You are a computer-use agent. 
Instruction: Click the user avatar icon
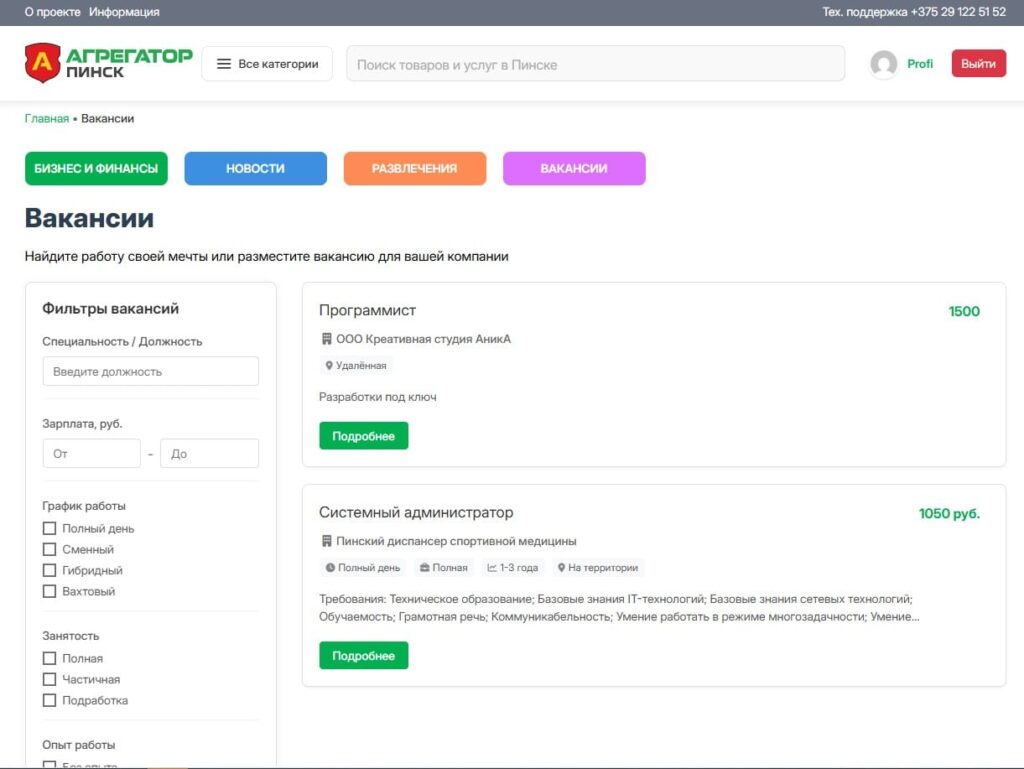point(883,64)
